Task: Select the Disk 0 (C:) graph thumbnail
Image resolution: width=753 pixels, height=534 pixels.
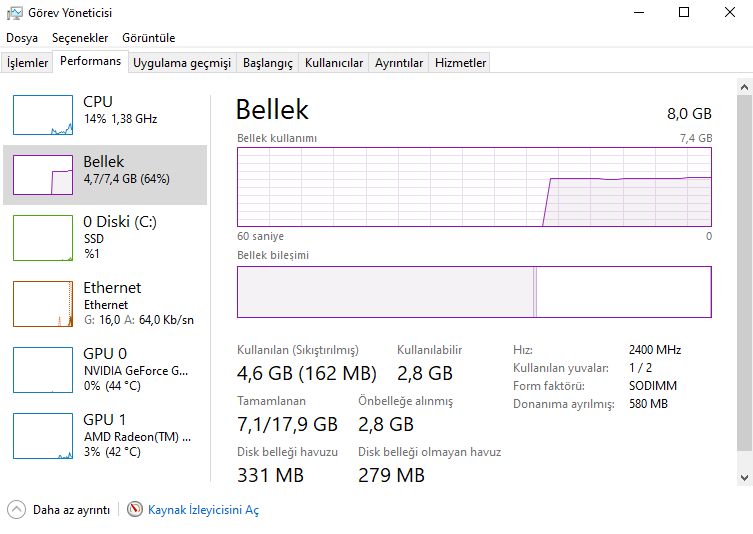Action: click(43, 237)
